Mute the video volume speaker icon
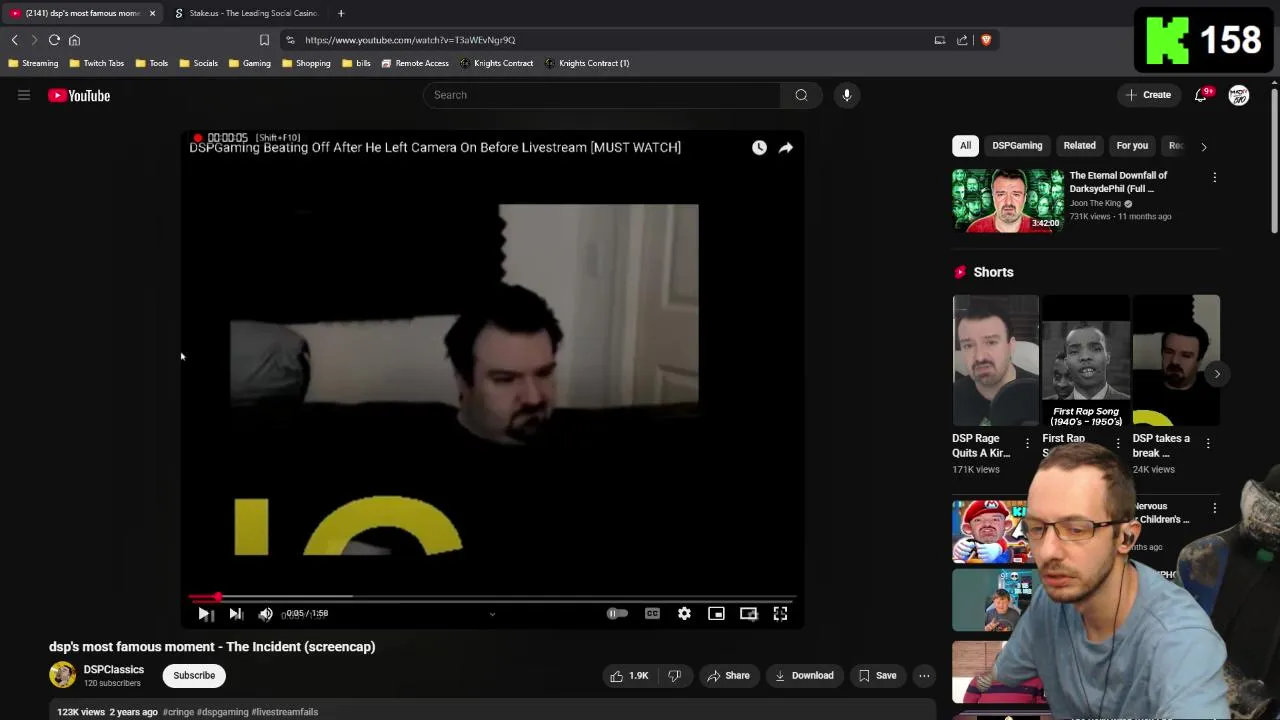Viewport: 1280px width, 720px height. coord(266,614)
